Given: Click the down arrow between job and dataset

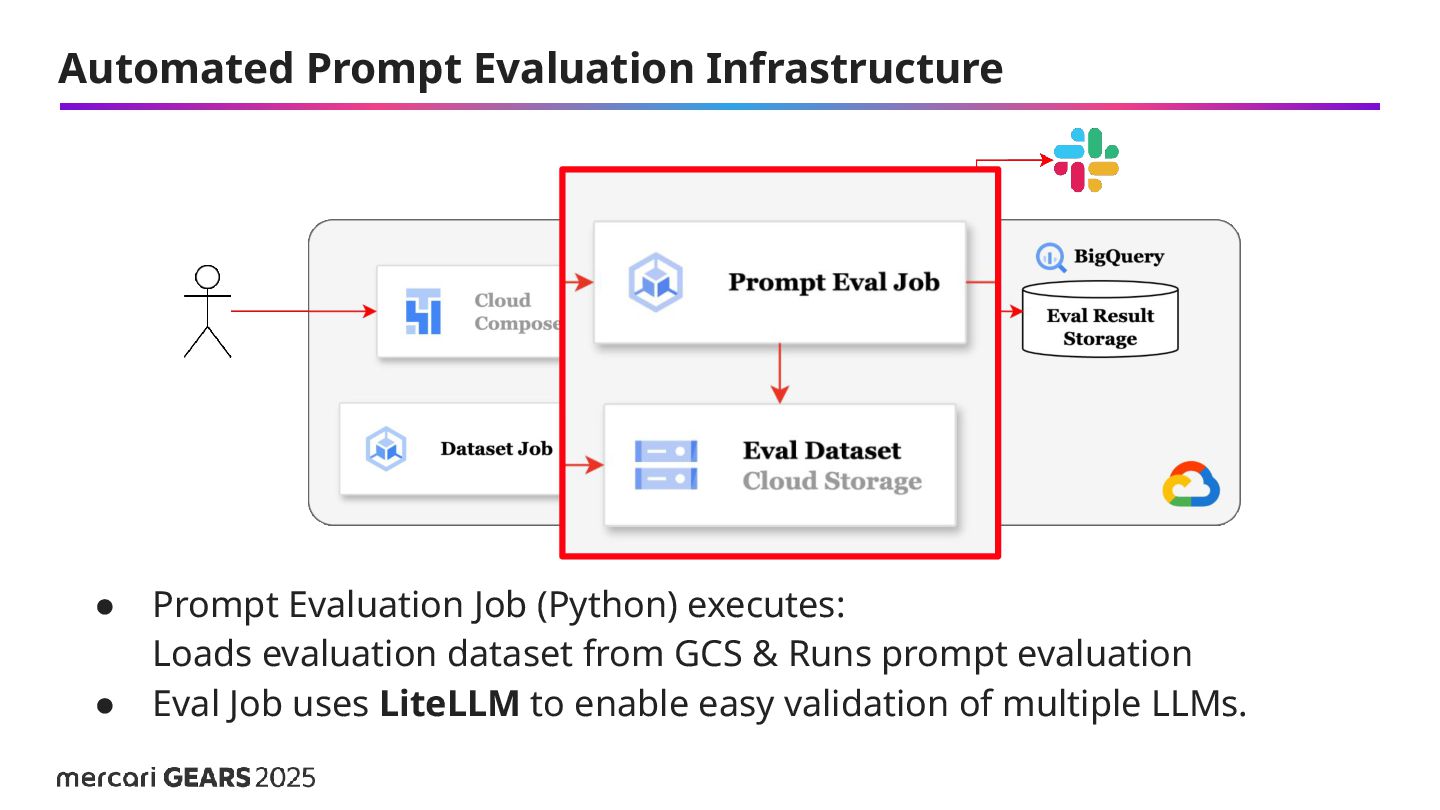Looking at the screenshot, I should pyautogui.click(x=780, y=373).
